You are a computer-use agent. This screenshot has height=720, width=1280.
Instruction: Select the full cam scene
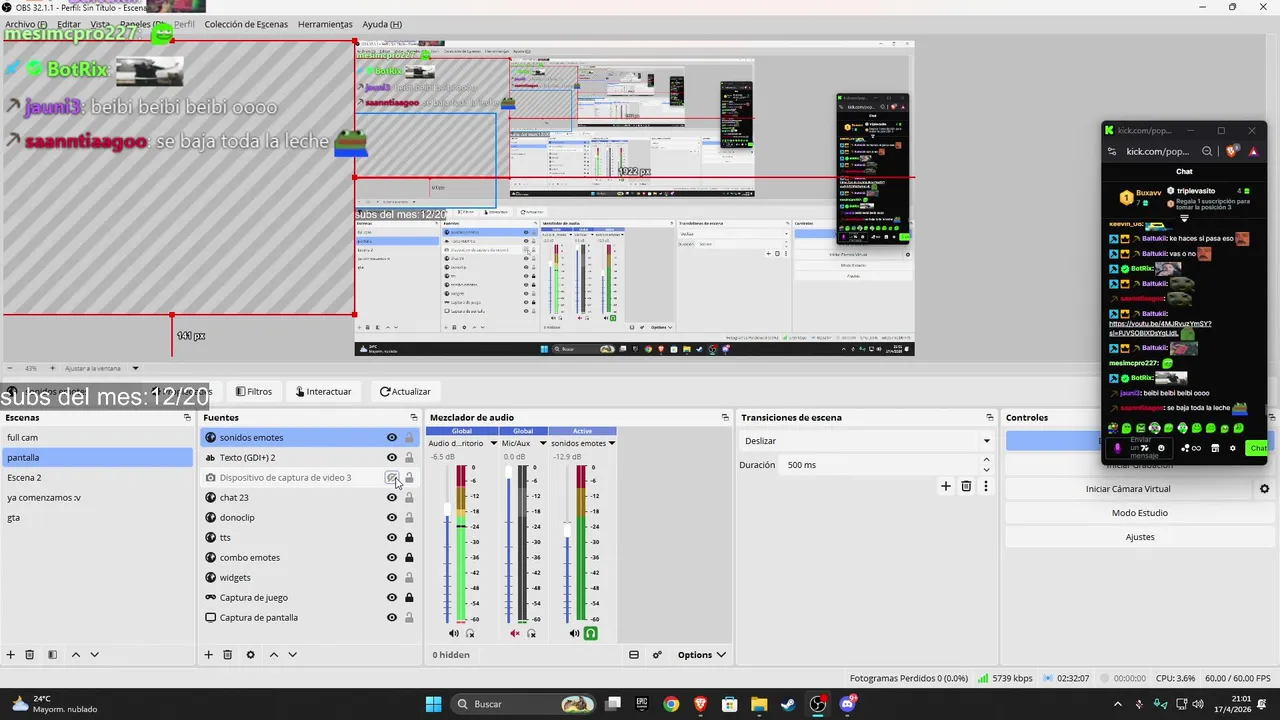pos(97,437)
